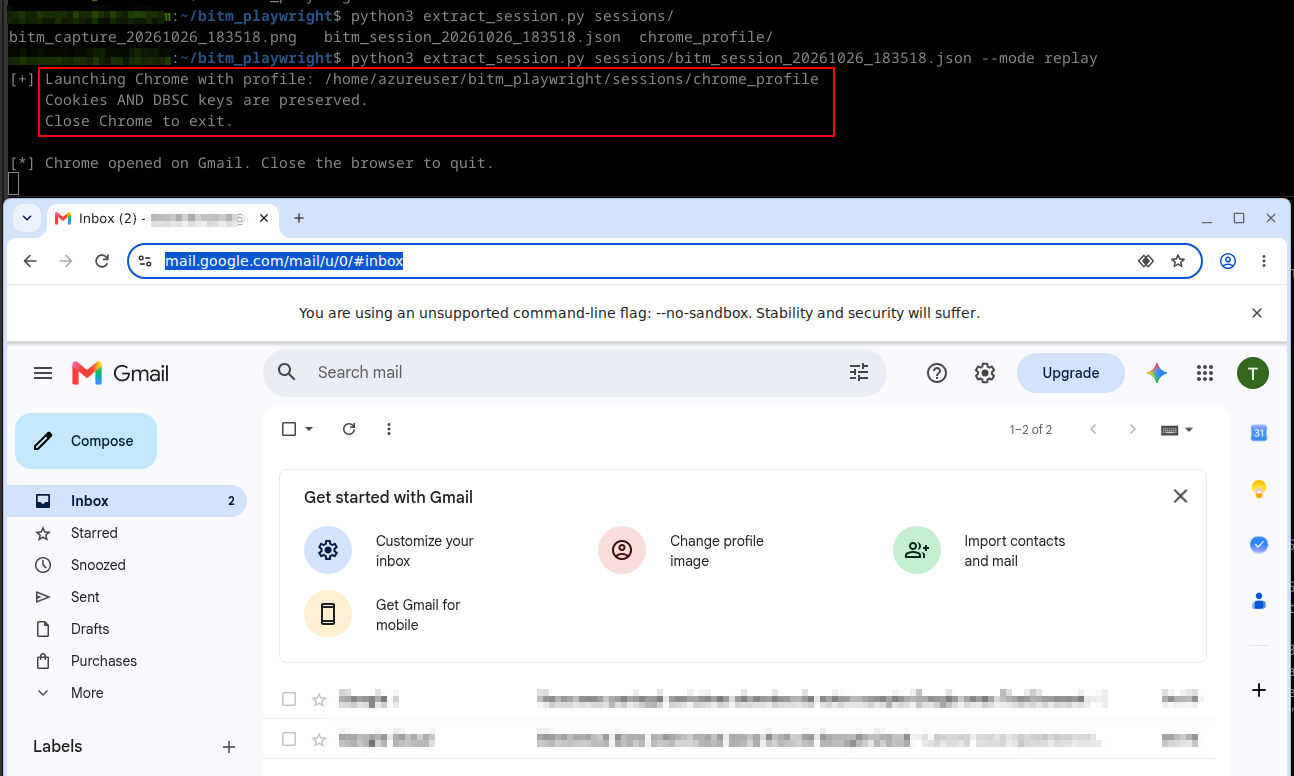
Task: Tick the select-all checkbox above the inbox
Action: pyautogui.click(x=289, y=429)
